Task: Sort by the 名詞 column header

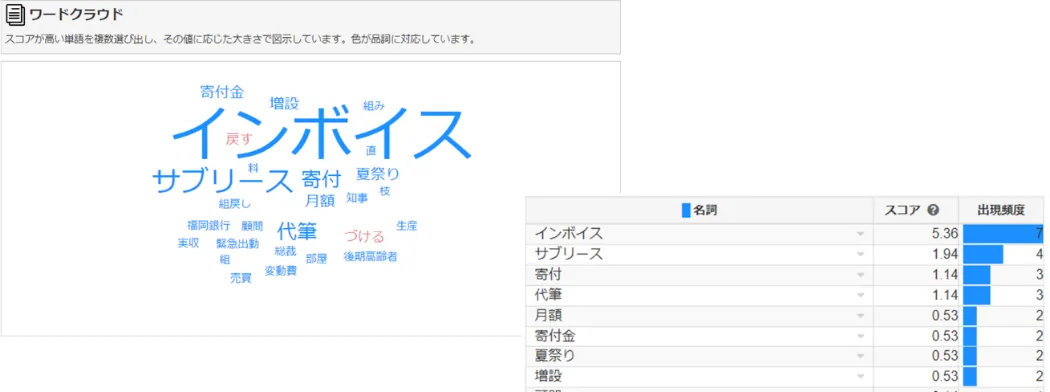Action: pos(700,210)
